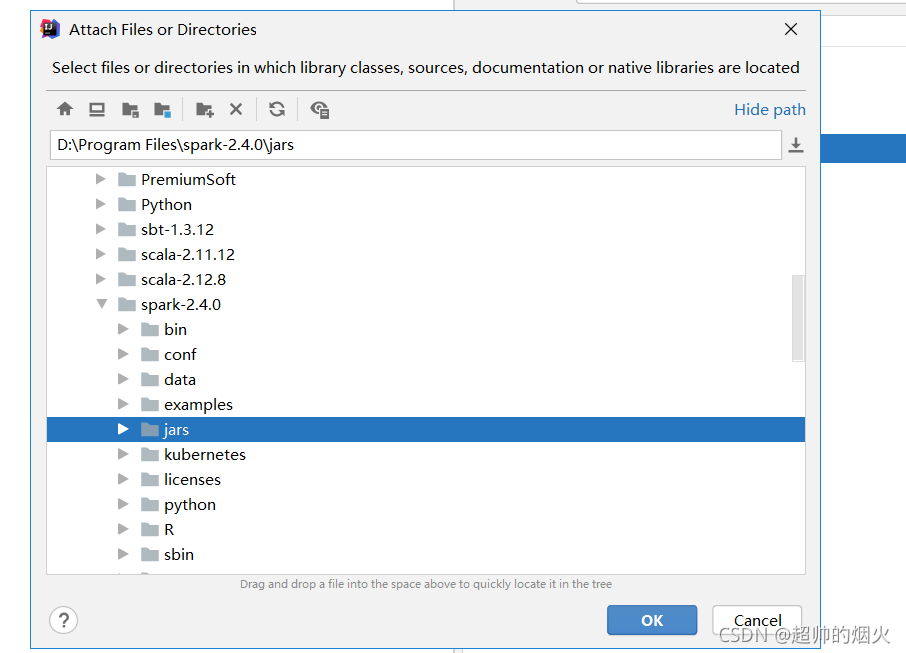Open help with the question mark icon
This screenshot has height=653, width=906.
pyautogui.click(x=64, y=620)
